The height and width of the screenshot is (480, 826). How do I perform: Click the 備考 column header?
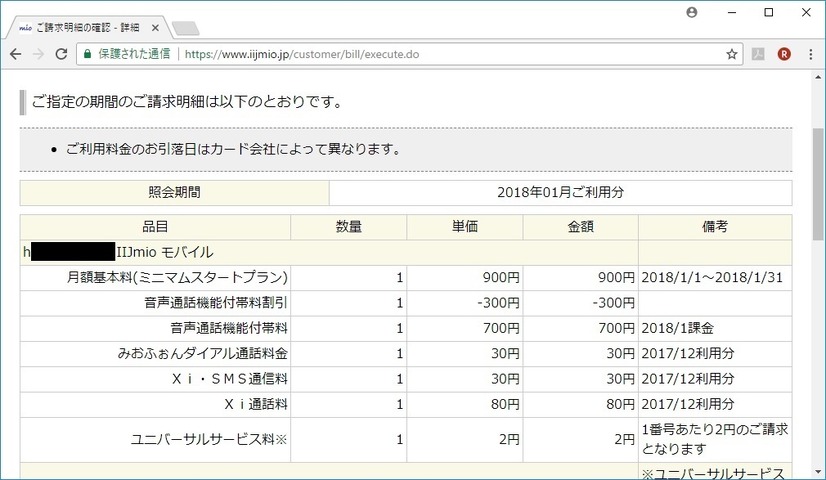715,227
